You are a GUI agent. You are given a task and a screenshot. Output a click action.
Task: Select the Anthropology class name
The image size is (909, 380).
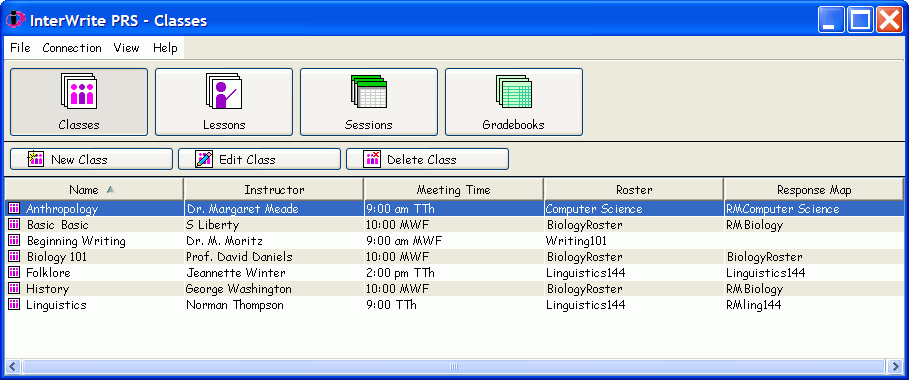pyautogui.click(x=62, y=209)
